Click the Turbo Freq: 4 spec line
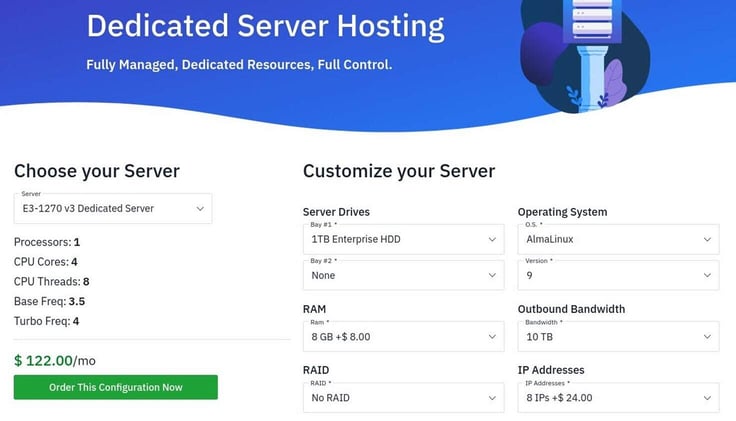736x421 pixels. pyautogui.click(x=46, y=321)
